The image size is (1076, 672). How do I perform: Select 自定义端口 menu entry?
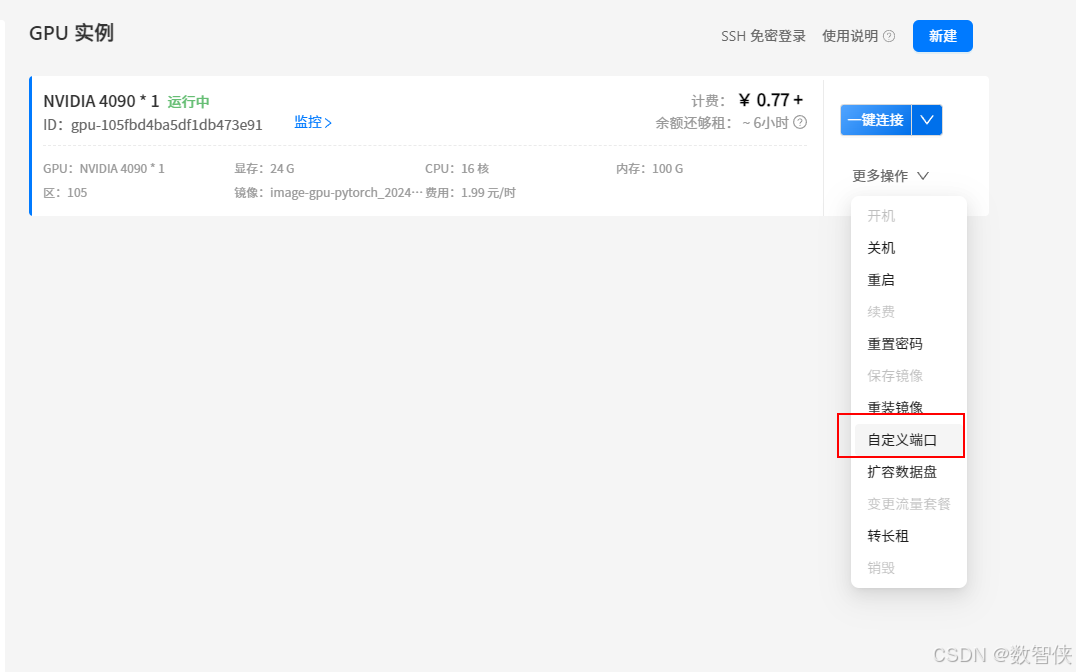[902, 440]
